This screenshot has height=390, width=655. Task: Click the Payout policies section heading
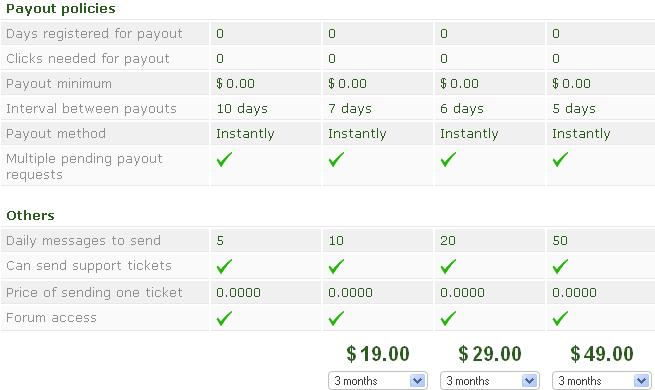click(x=61, y=9)
